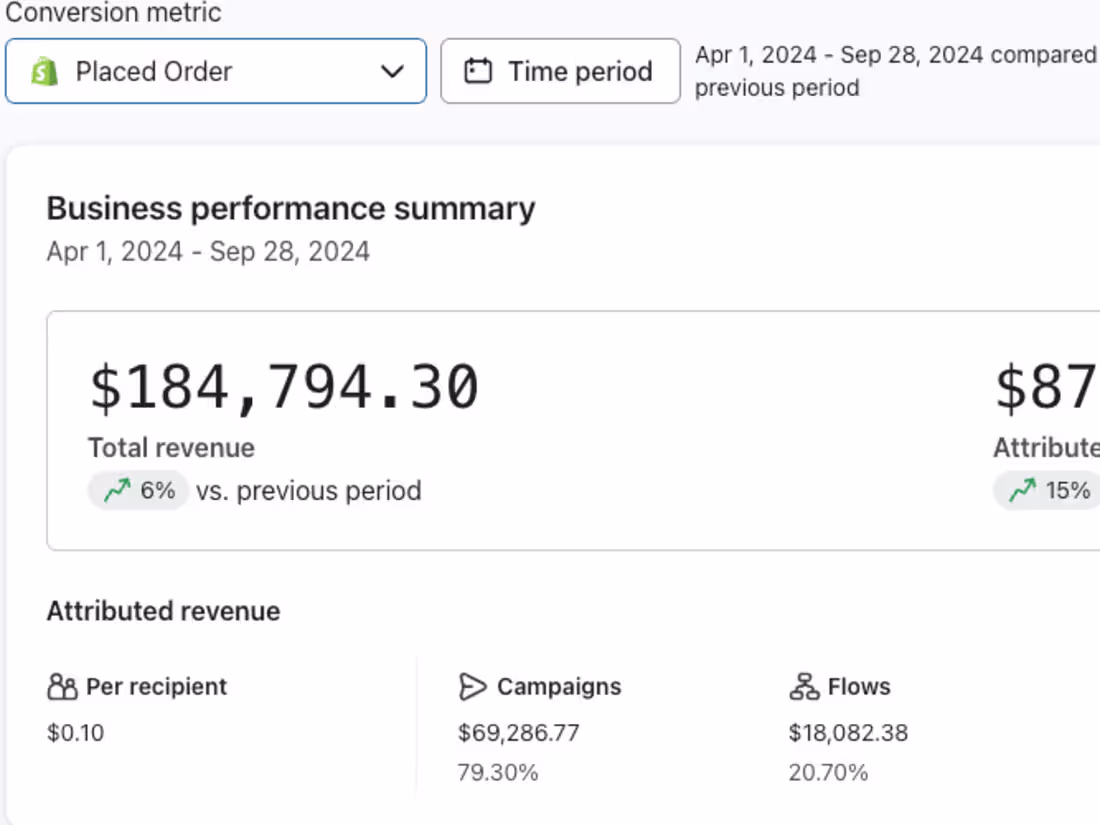Click the Campaigns label
The image size is (1100, 825).
coord(558,687)
